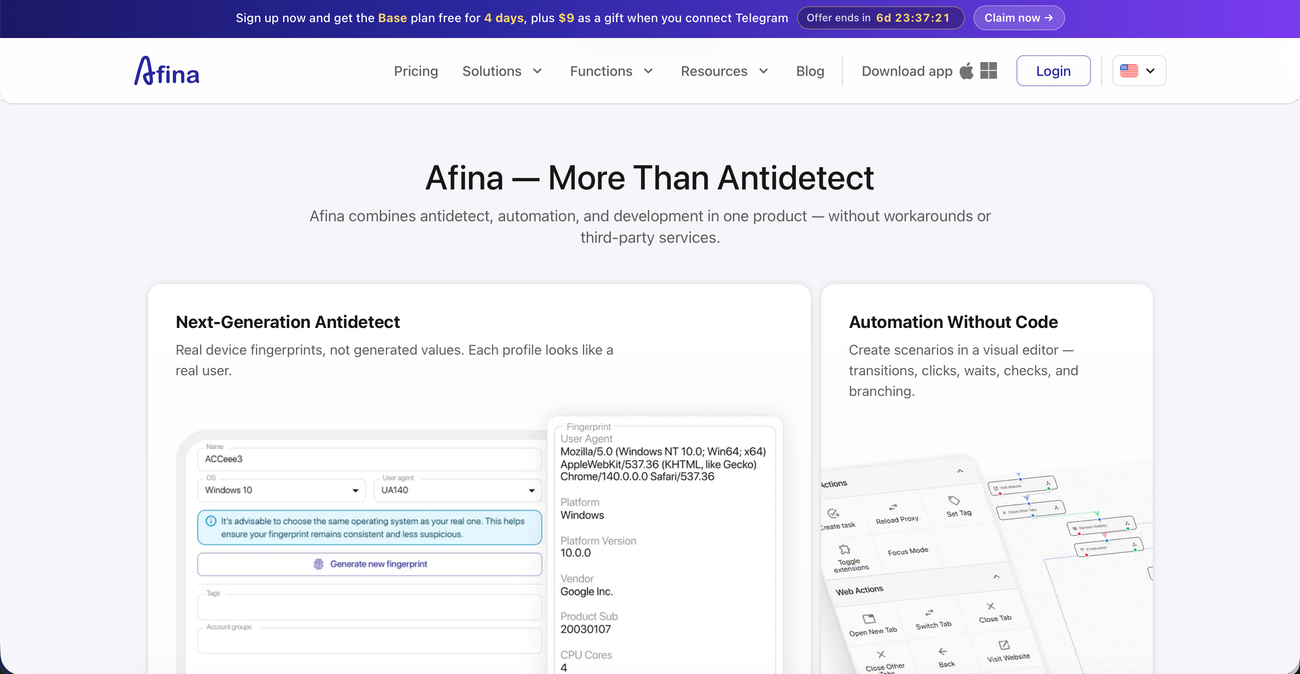Collapse the Web Actions section chevron
The height and width of the screenshot is (674, 1300).
pyautogui.click(x=996, y=577)
